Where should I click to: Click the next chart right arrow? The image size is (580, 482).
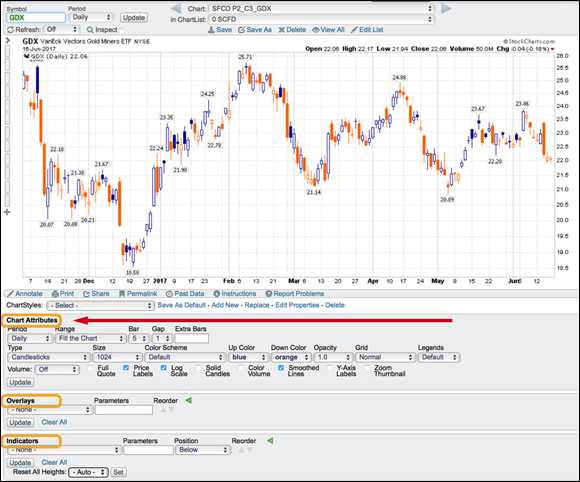coord(446,8)
